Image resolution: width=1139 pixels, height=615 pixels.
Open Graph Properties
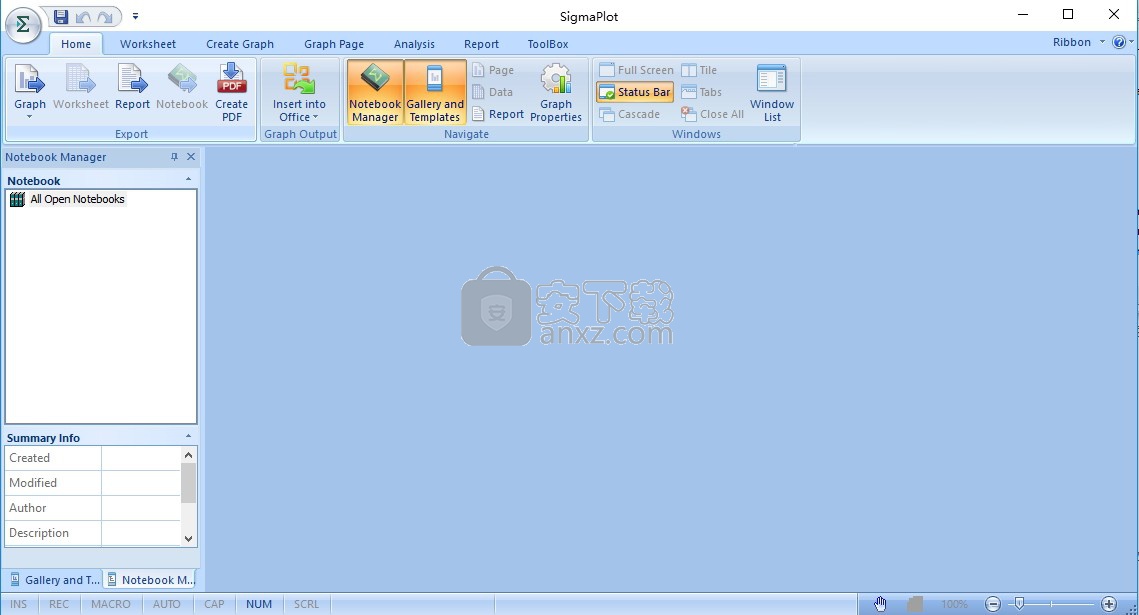click(556, 92)
